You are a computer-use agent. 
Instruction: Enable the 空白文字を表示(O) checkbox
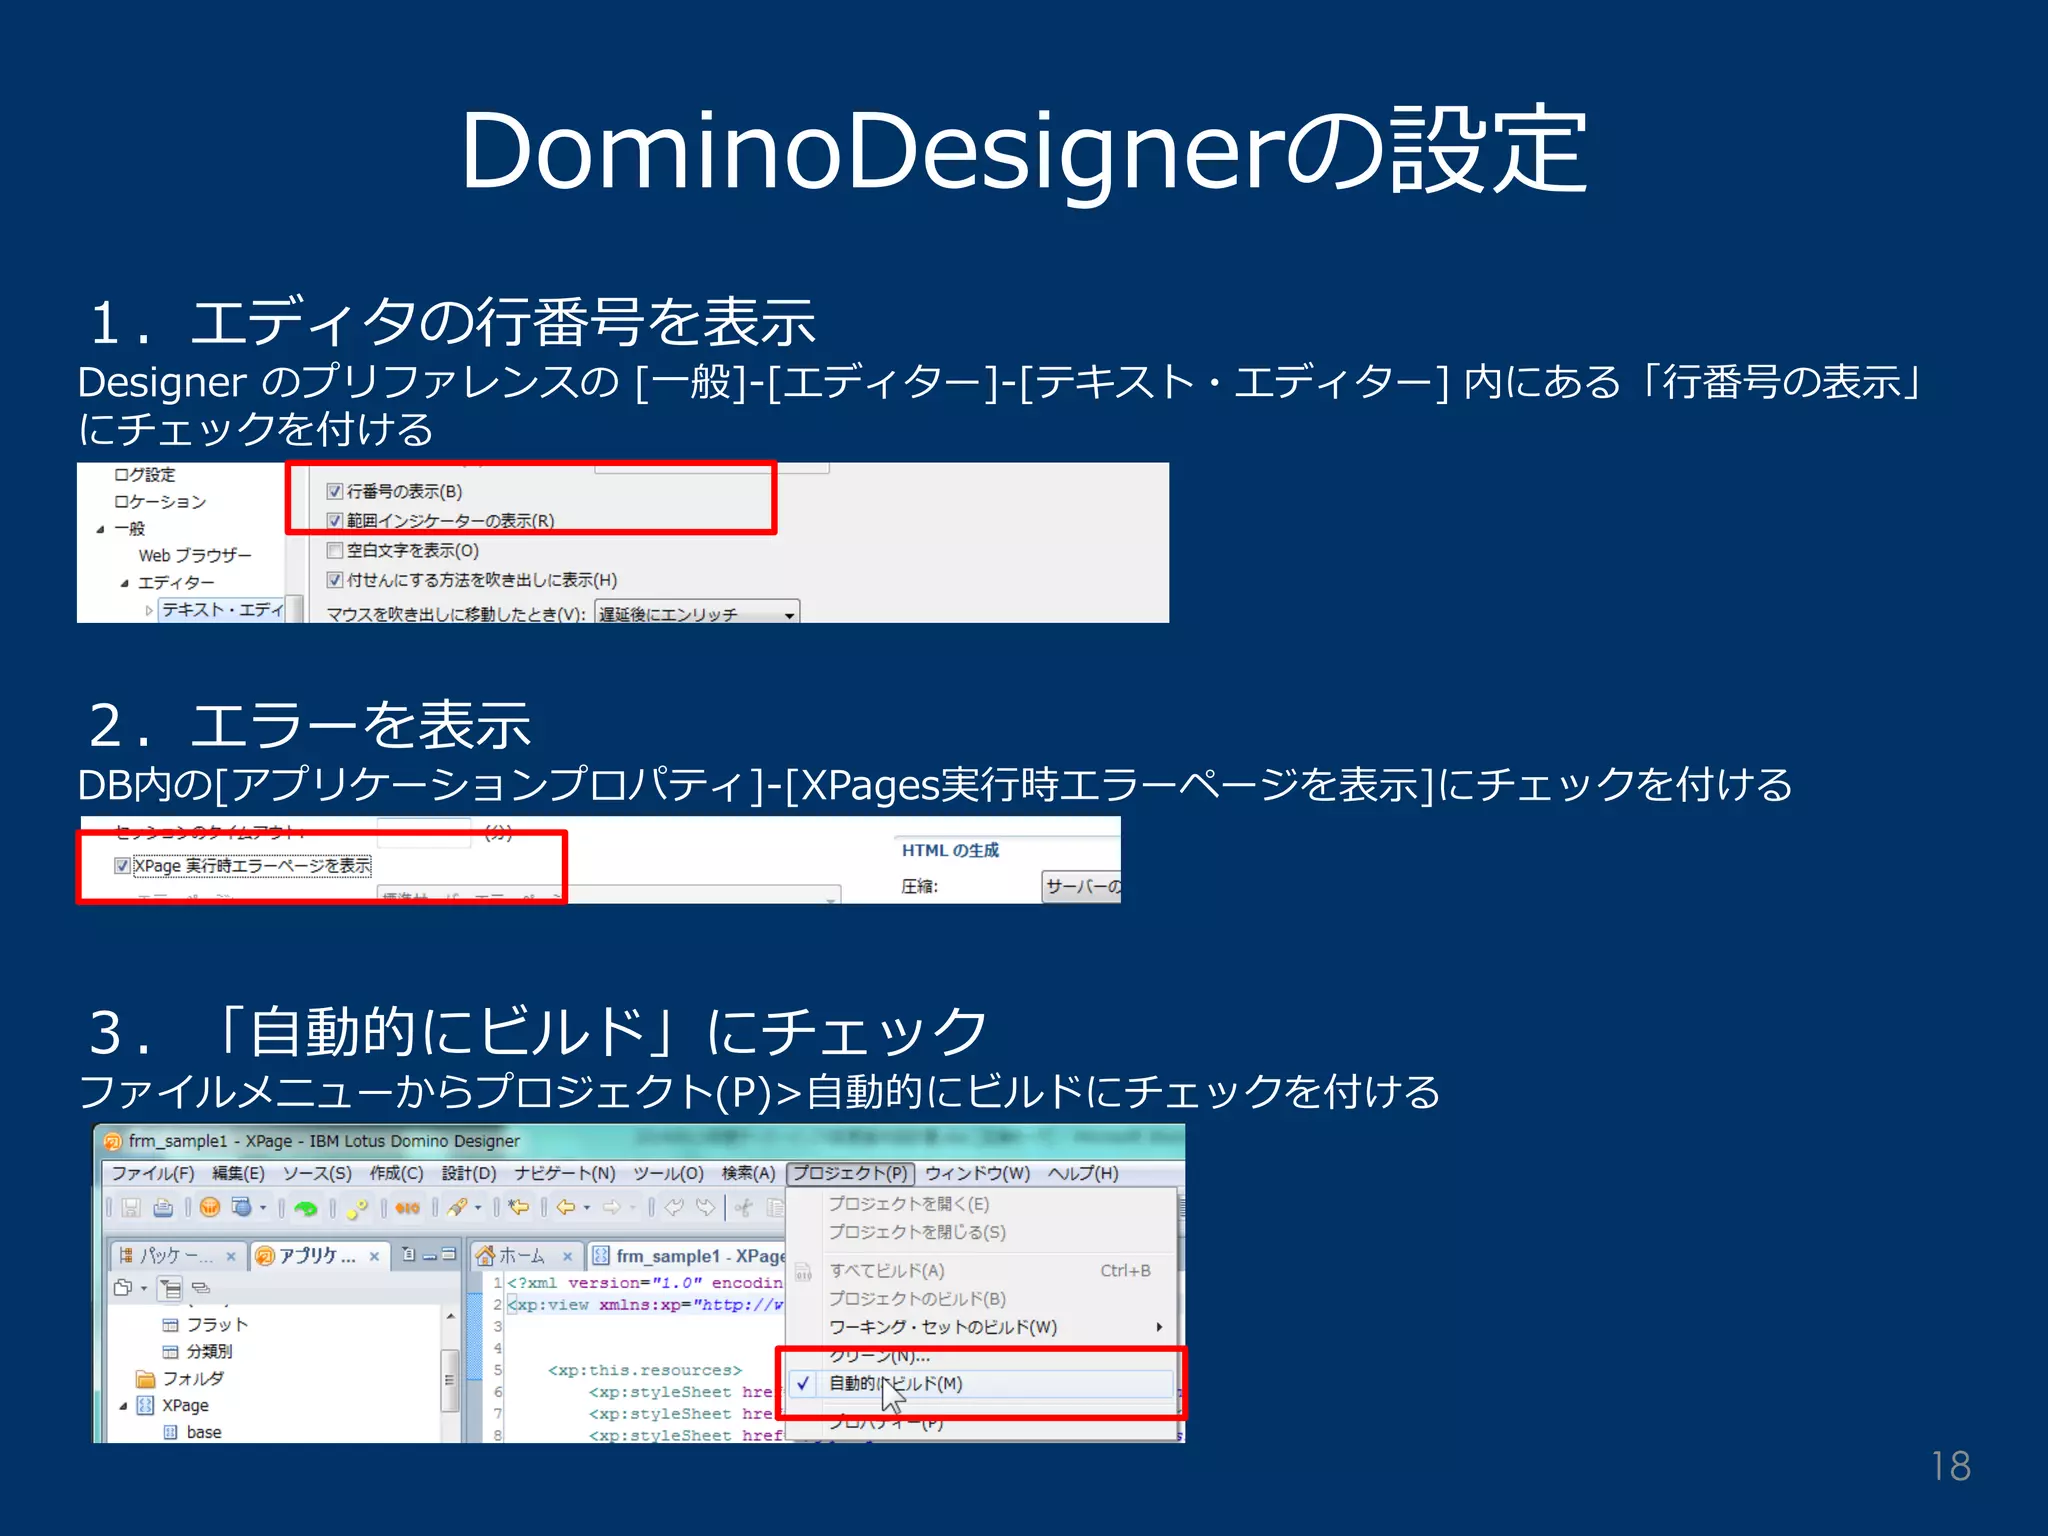pos(335,550)
